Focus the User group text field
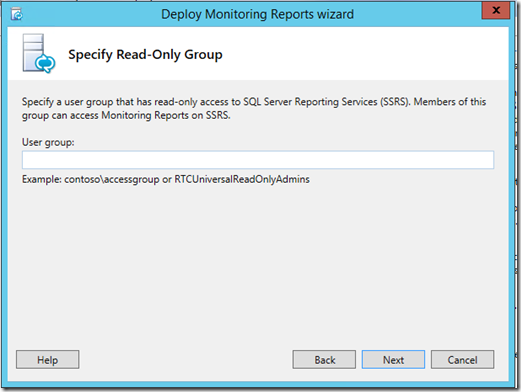The width and height of the screenshot is (521, 392). click(258, 160)
